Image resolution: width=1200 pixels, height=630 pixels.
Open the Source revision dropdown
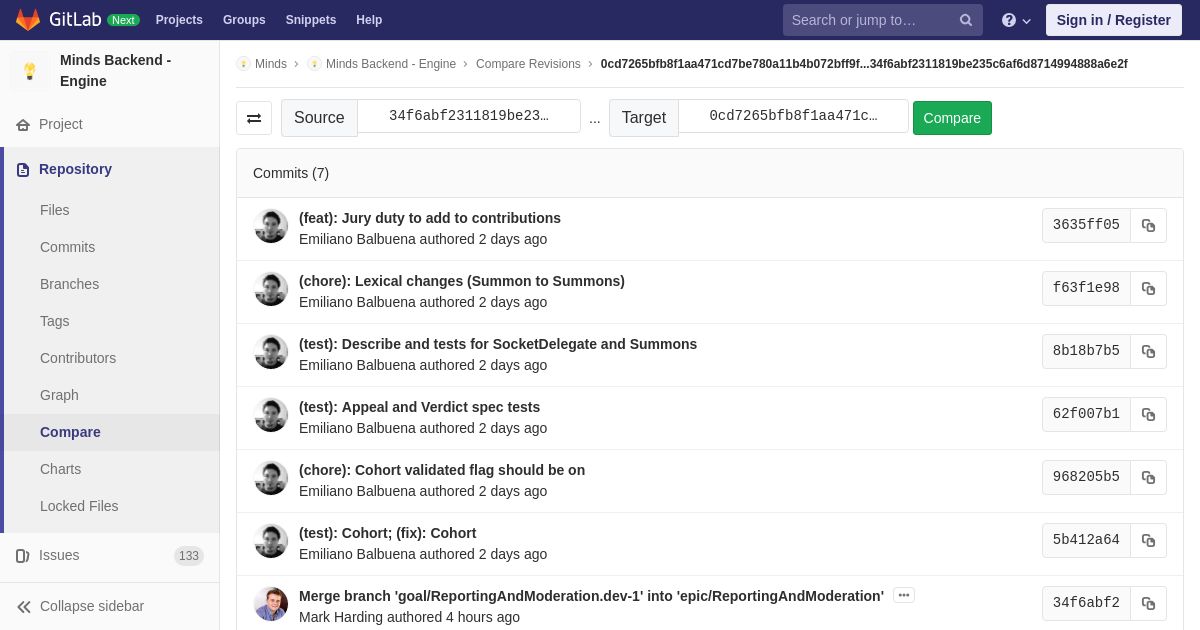469,116
